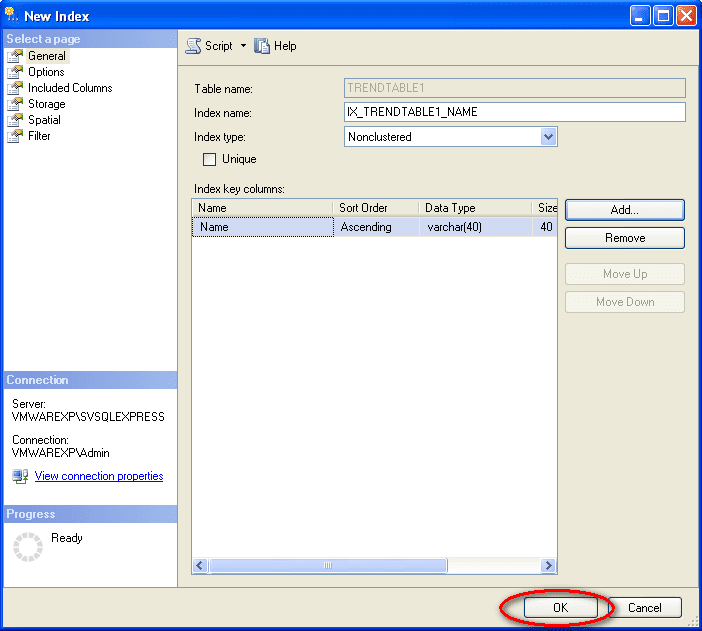The image size is (702, 631).
Task: Expand the Index type dropdown
Action: coord(548,137)
